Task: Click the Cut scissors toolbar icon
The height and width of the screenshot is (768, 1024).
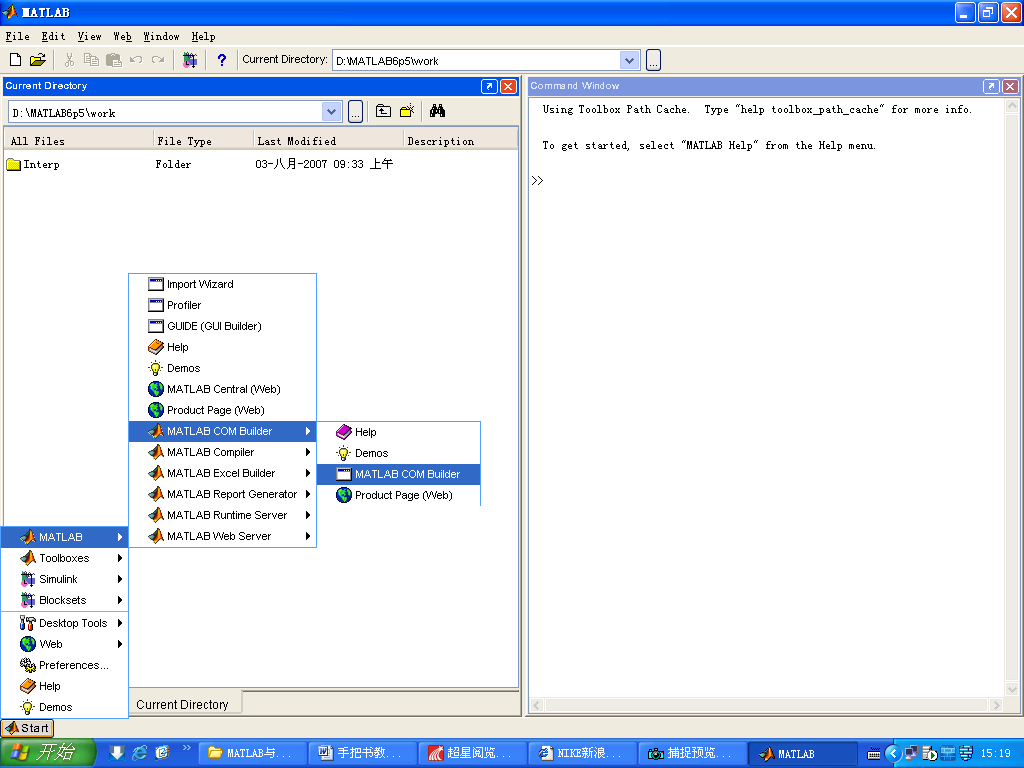Action: (69, 60)
